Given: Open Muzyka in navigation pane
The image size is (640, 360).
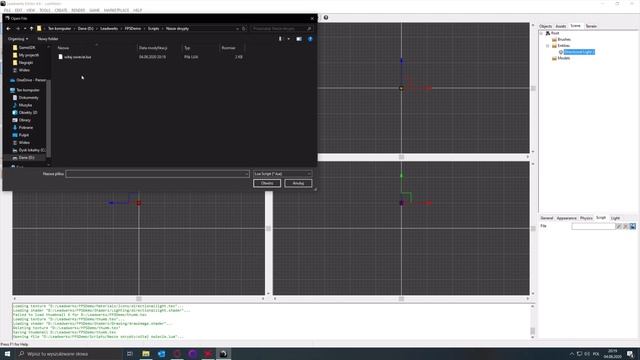Looking at the screenshot, I should point(22,105).
